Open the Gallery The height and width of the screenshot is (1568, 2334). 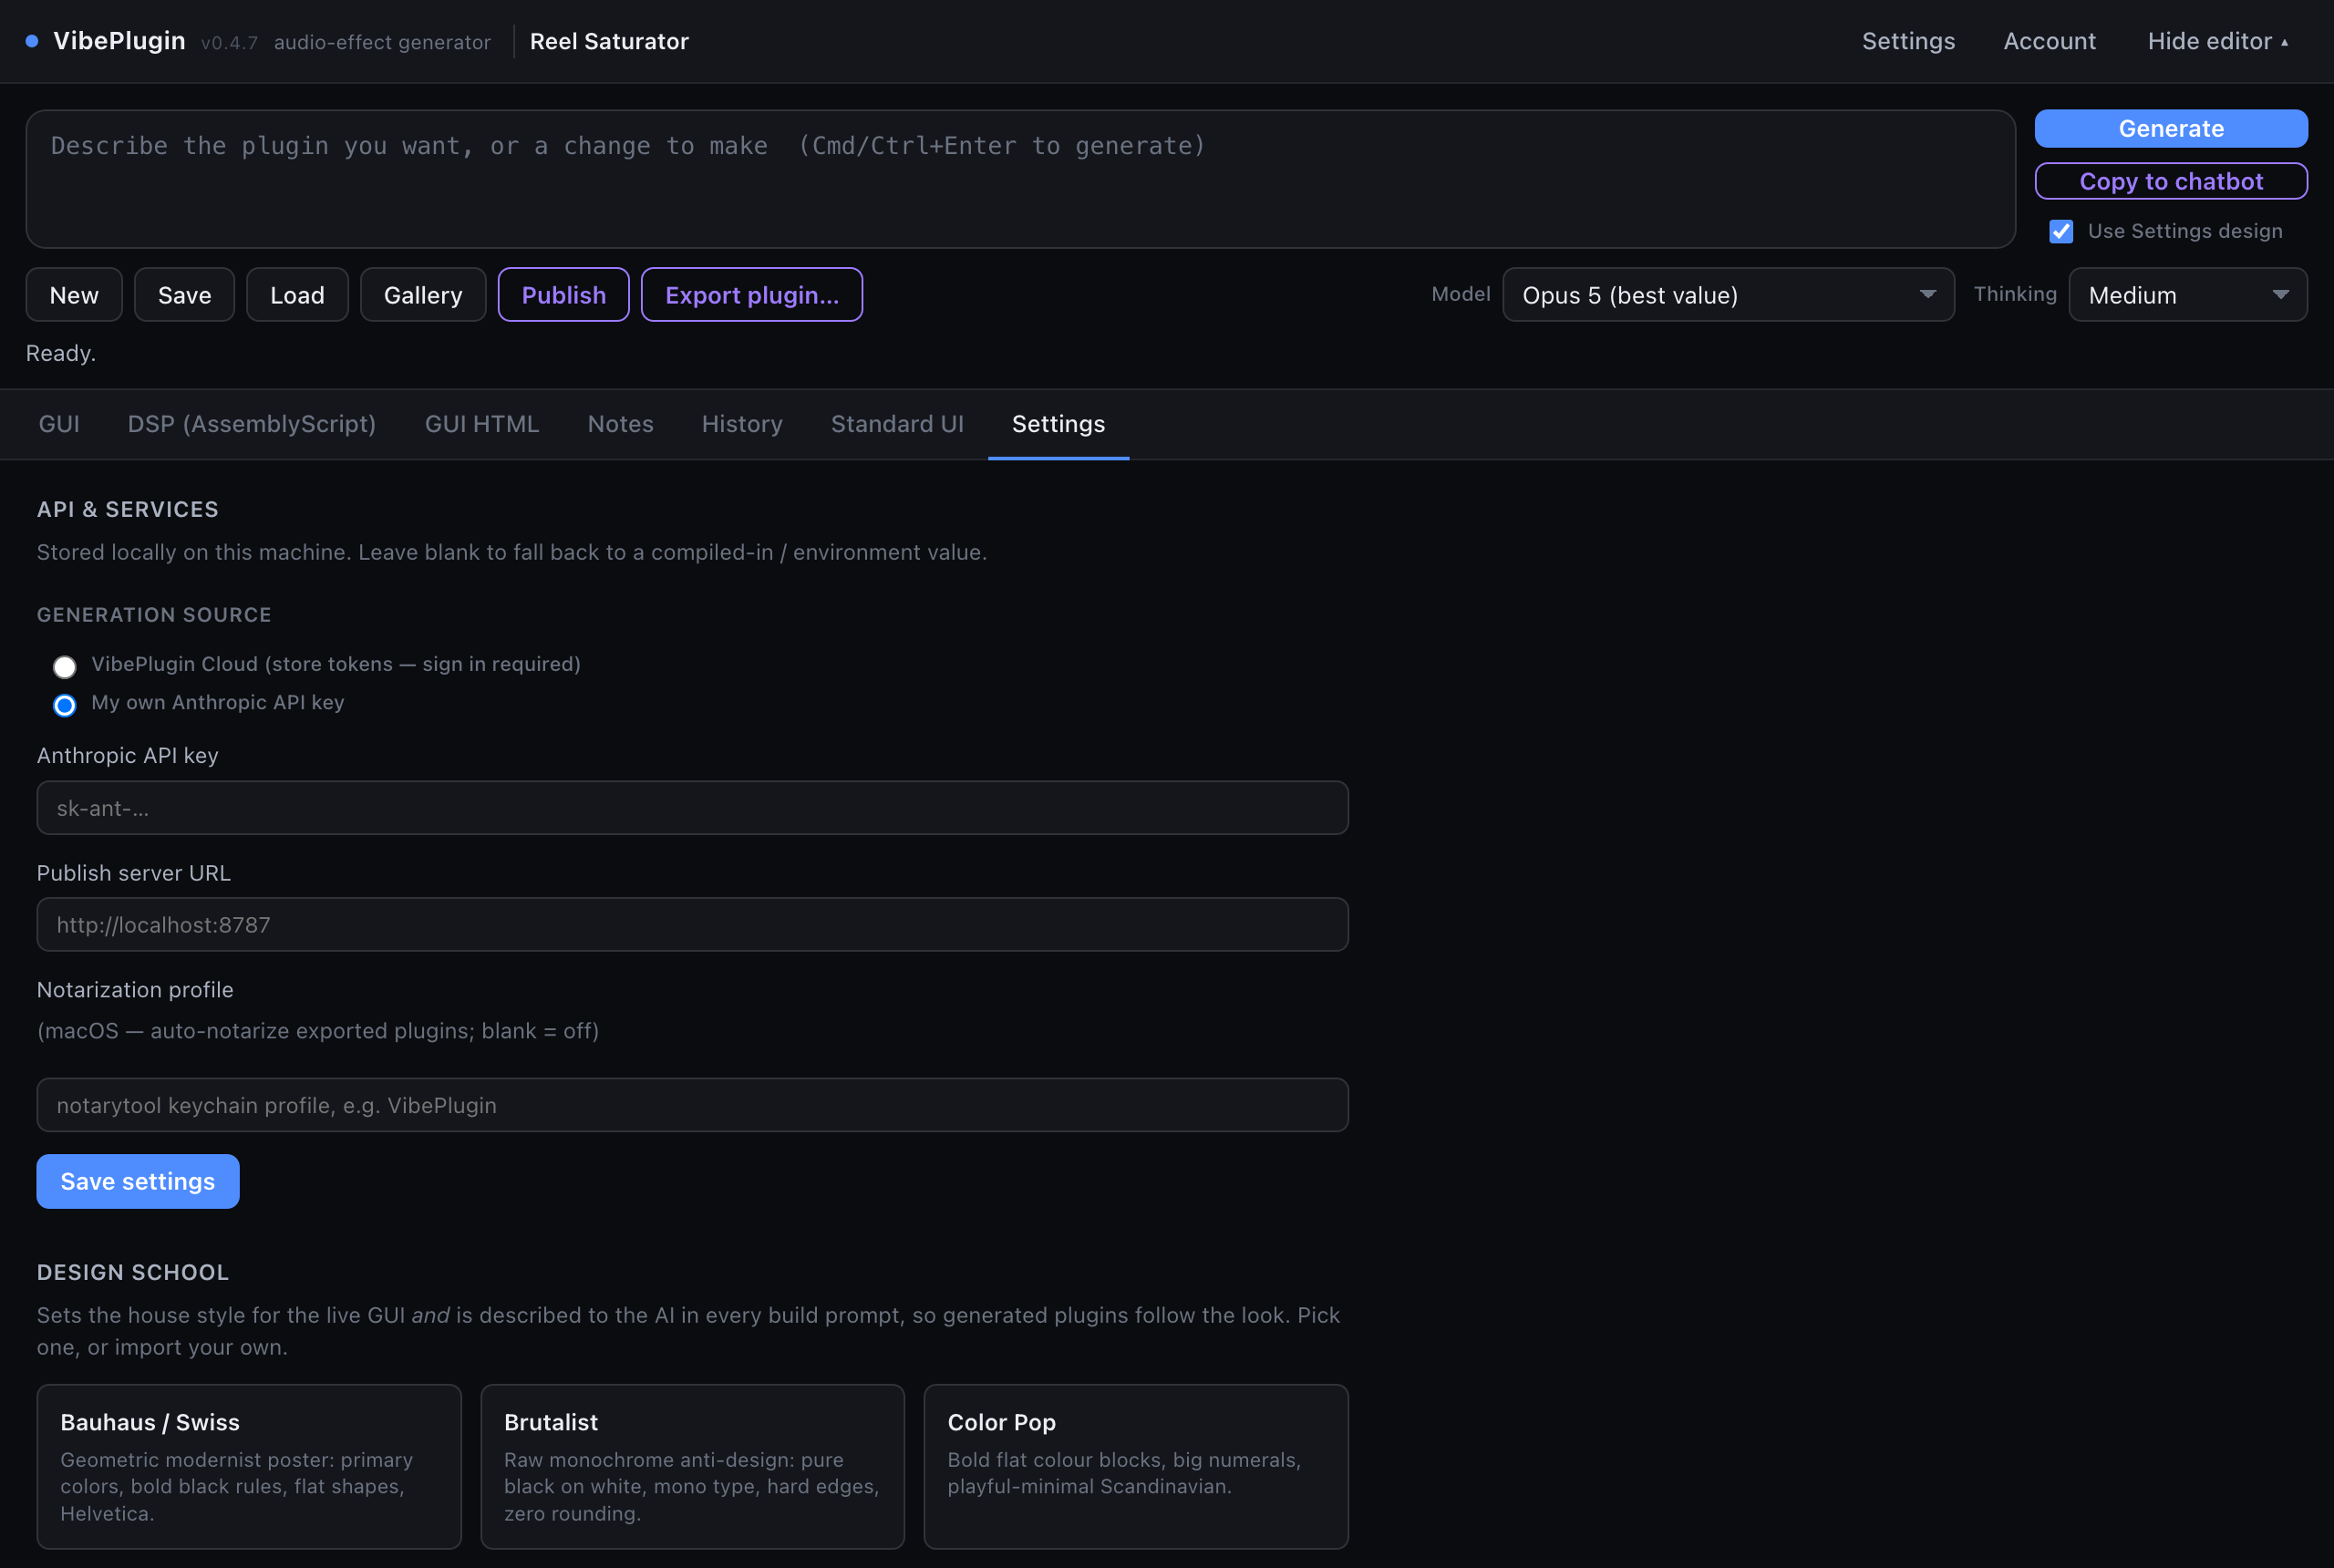423,295
